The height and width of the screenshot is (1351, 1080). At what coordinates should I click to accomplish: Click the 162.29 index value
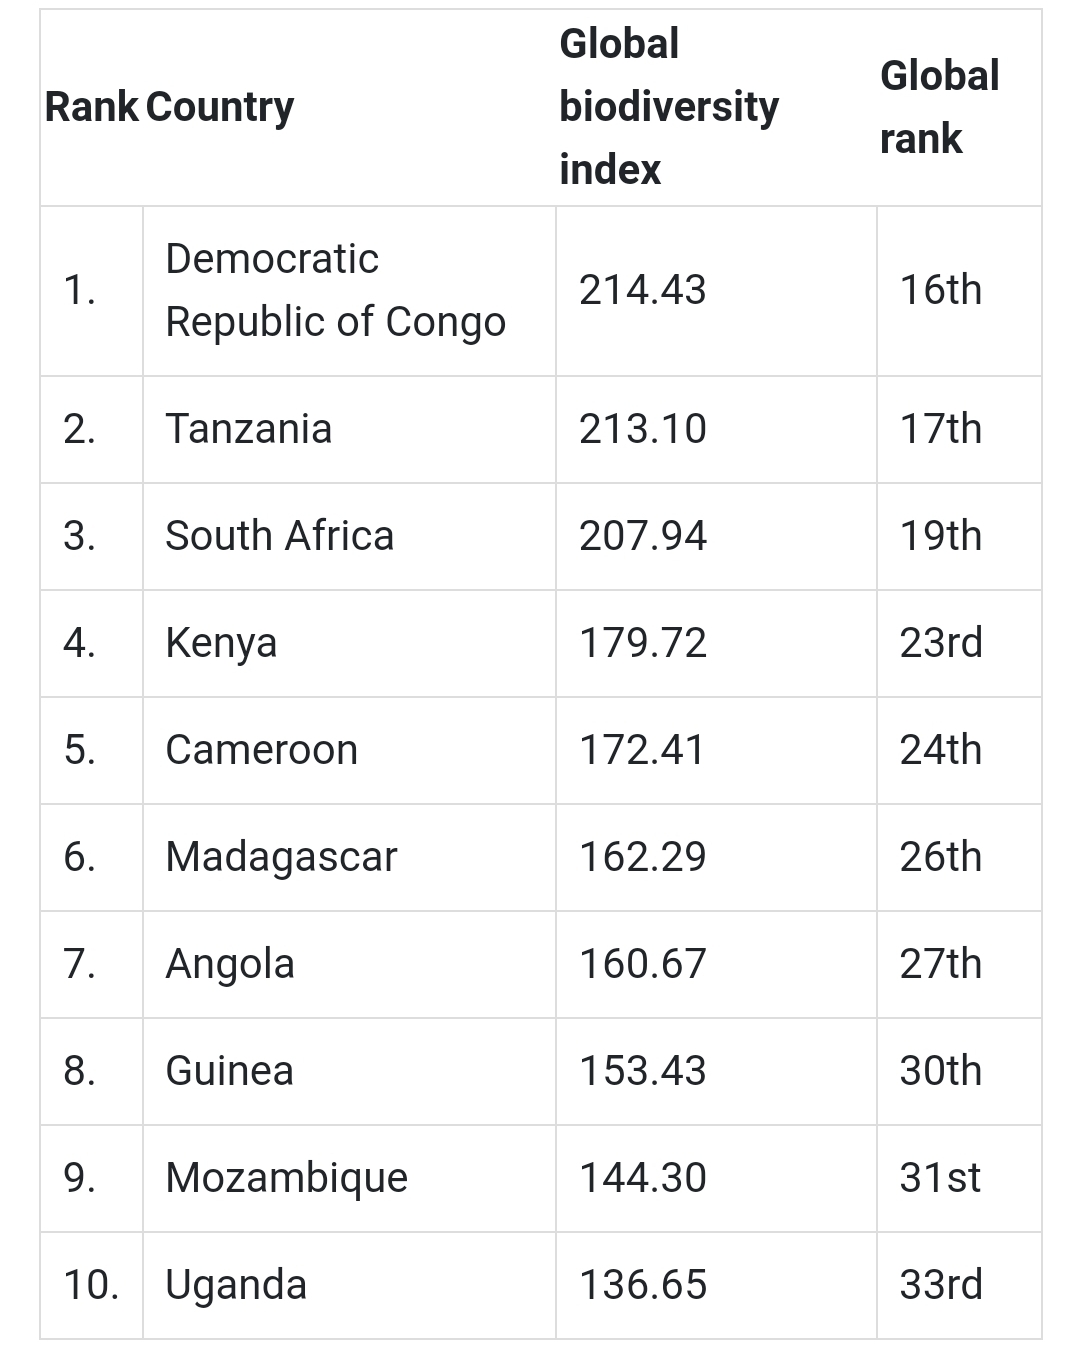[642, 857]
